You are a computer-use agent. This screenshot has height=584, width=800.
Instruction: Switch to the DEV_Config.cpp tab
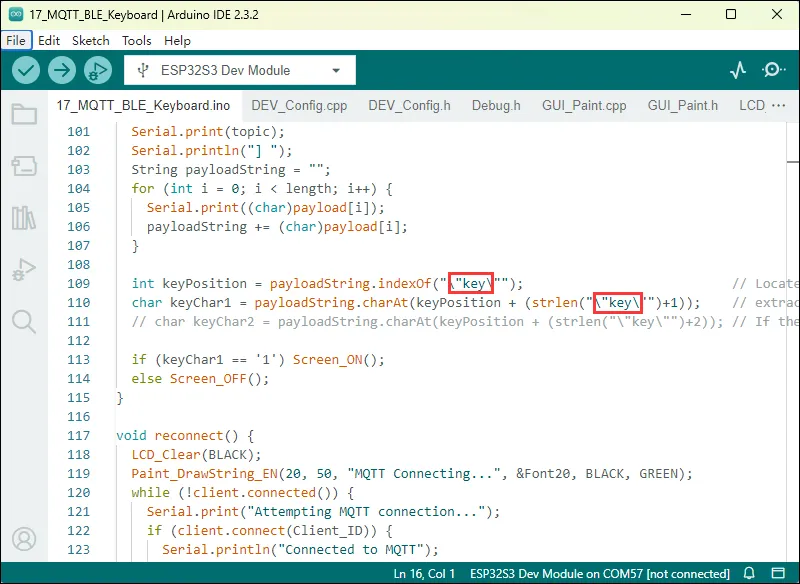[299, 105]
